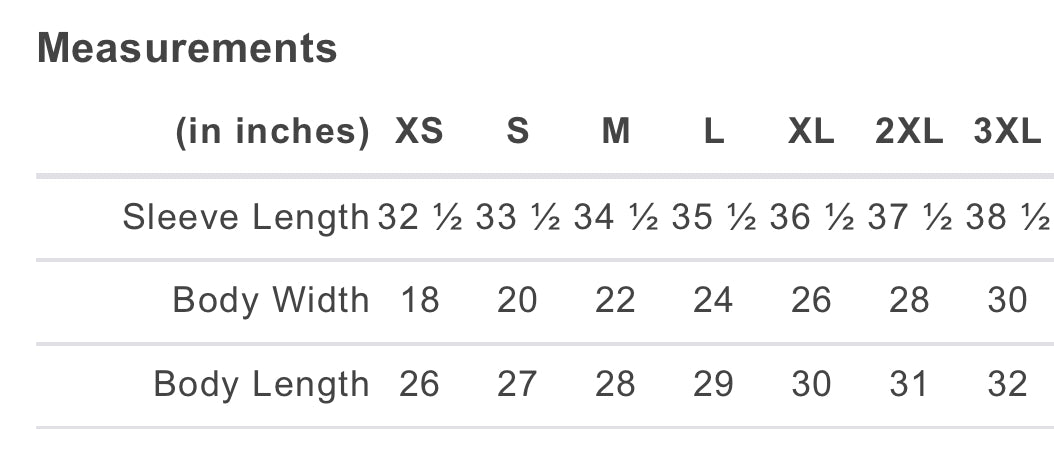Click body width value 24
The image size is (1054, 470).
(713, 300)
